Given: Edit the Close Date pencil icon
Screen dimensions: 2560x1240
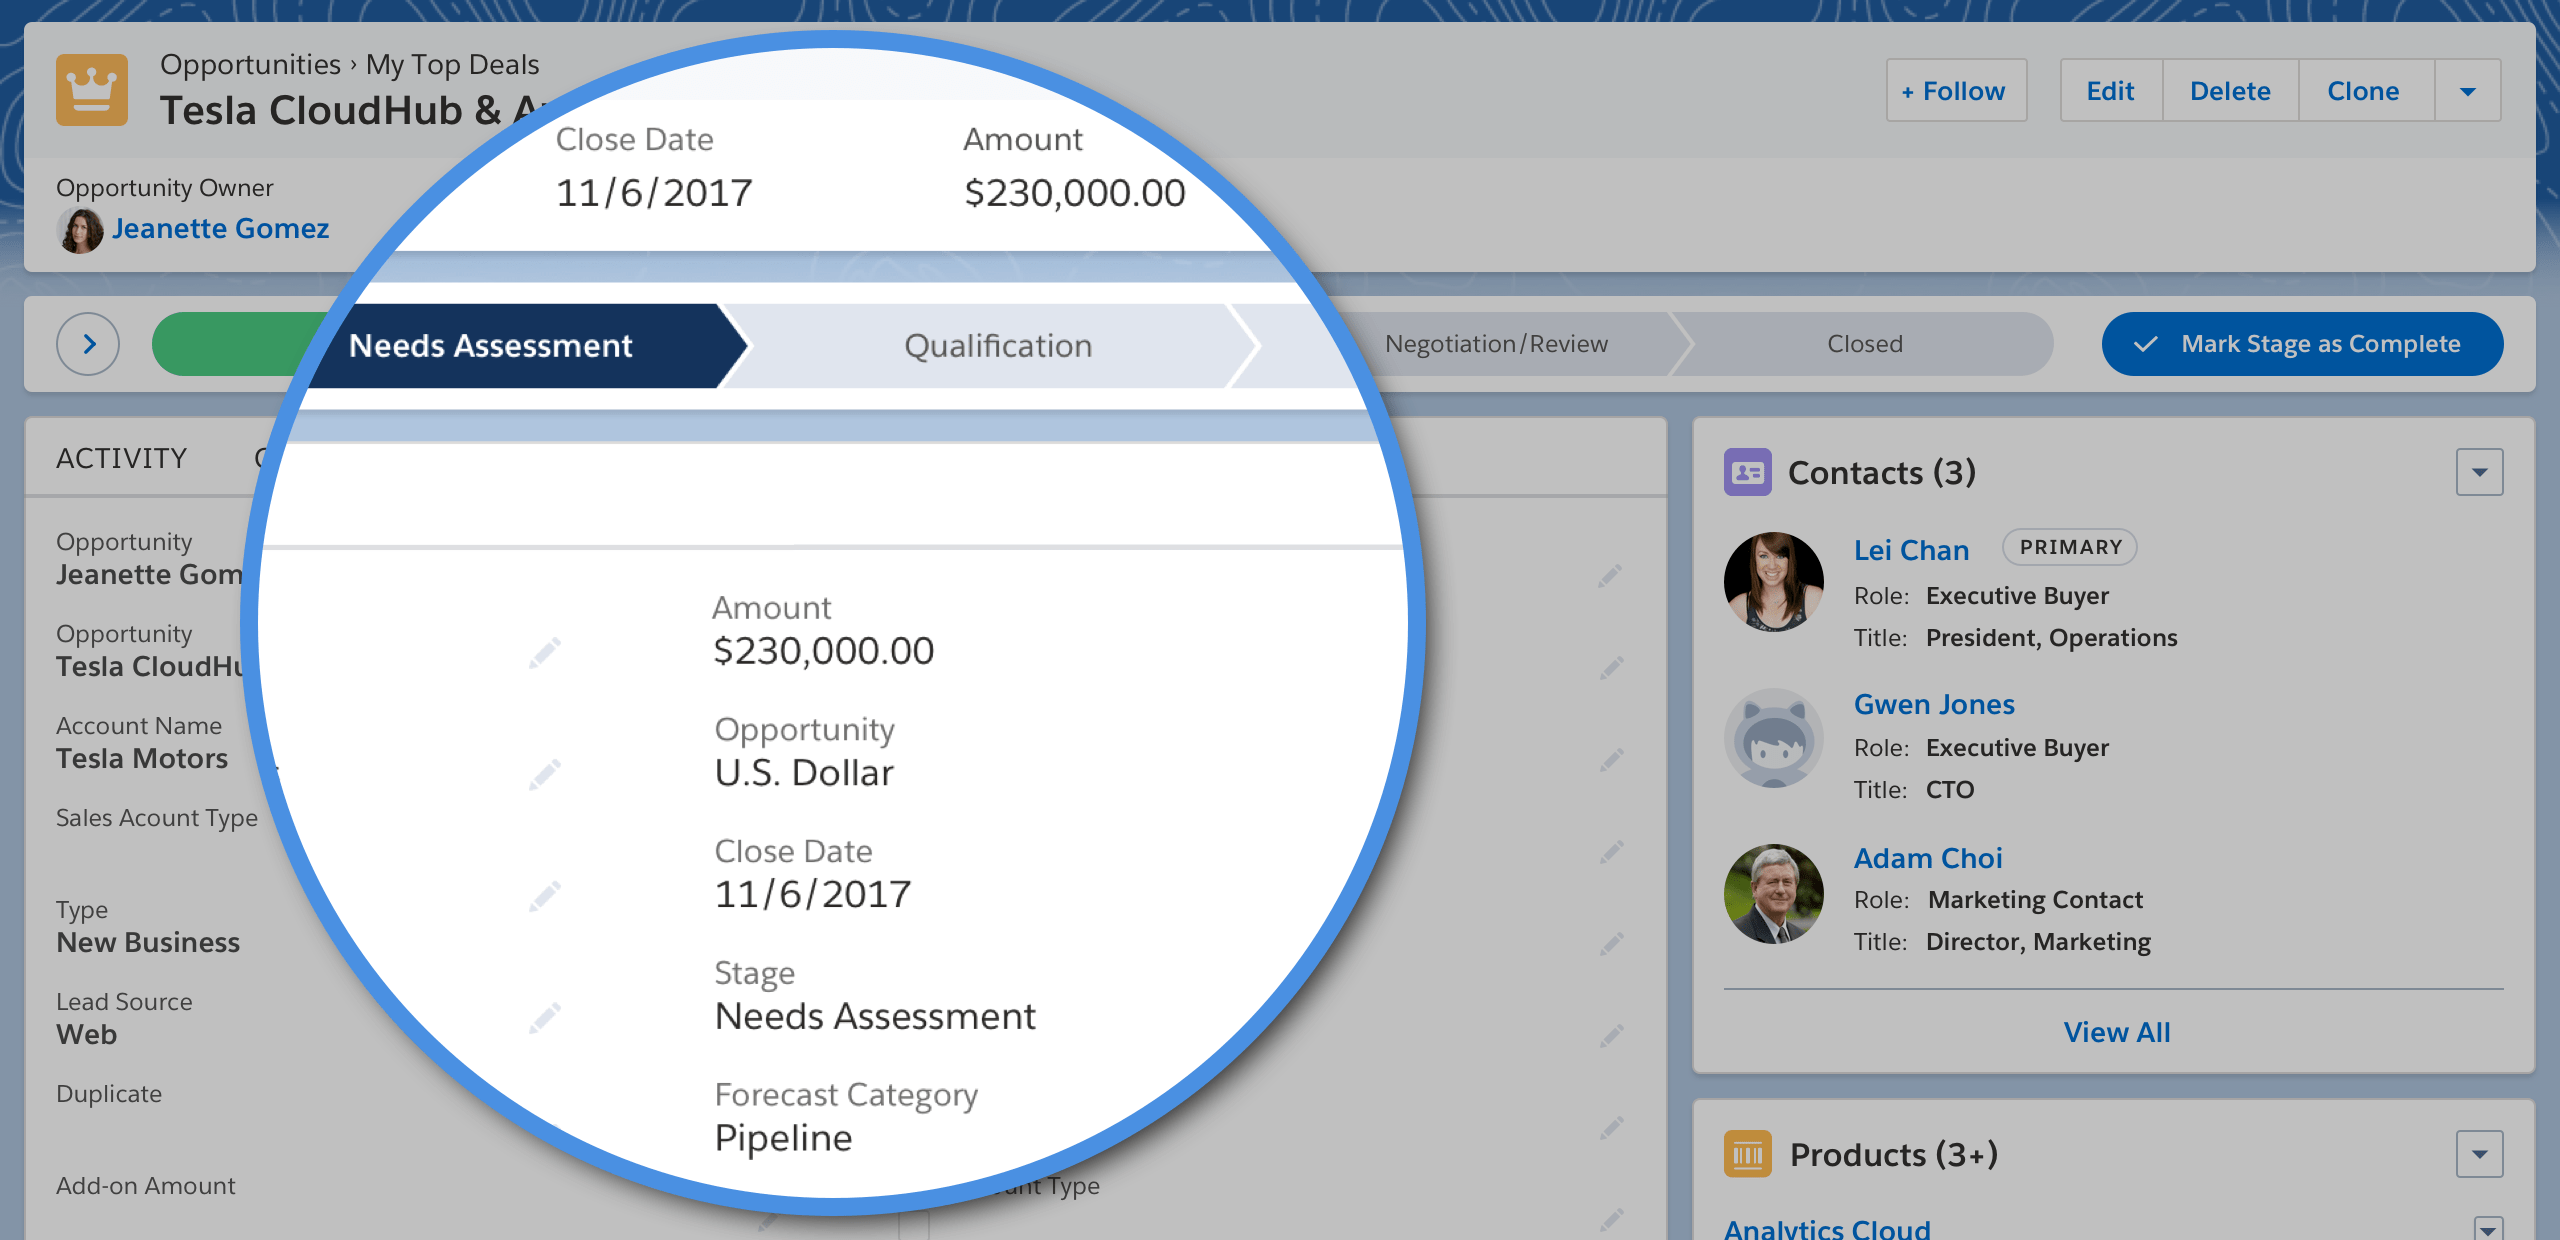Looking at the screenshot, I should 544,897.
